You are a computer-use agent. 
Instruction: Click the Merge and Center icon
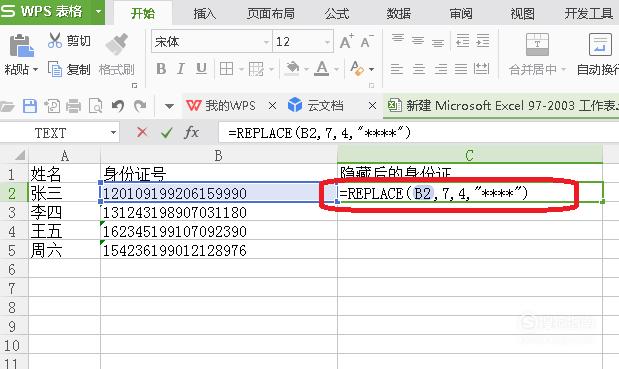[537, 44]
